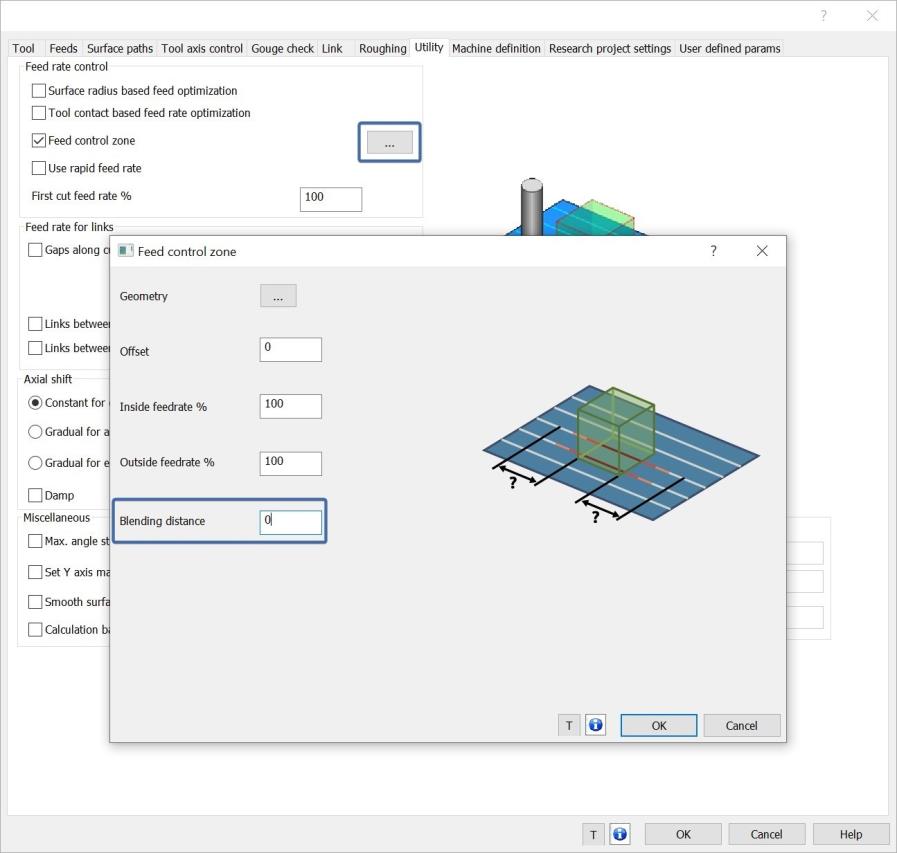
Task: Open the Roughing tab
Action: [x=383, y=49]
